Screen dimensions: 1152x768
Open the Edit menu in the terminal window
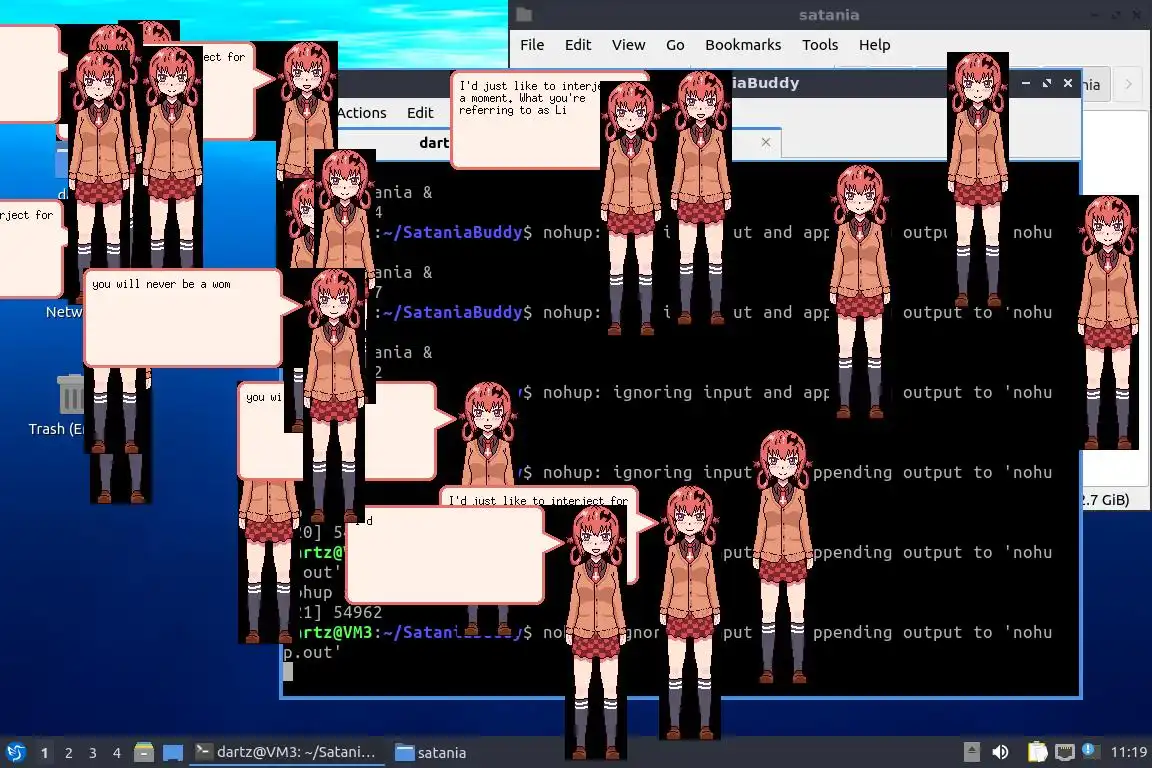(420, 112)
